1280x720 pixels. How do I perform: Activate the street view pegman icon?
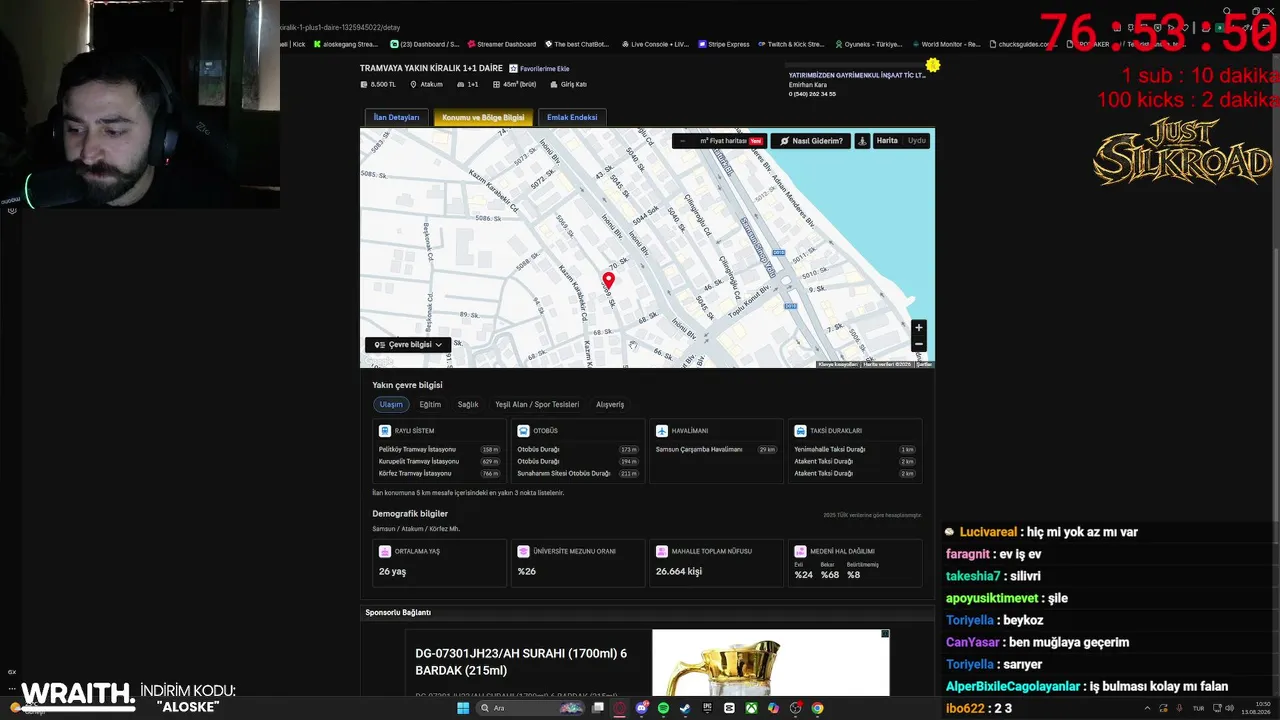862,141
